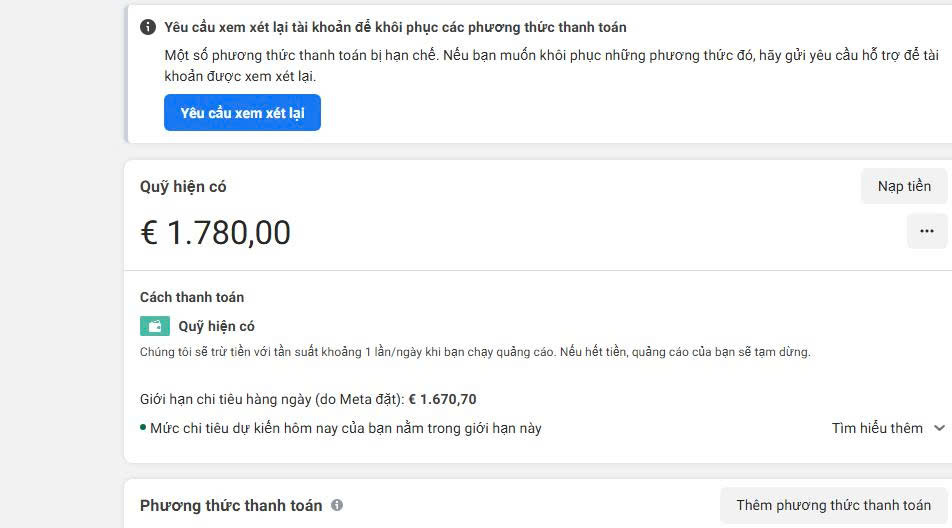Click the Cách thanh toán heading
The image size is (952, 528).
pyautogui.click(x=192, y=297)
